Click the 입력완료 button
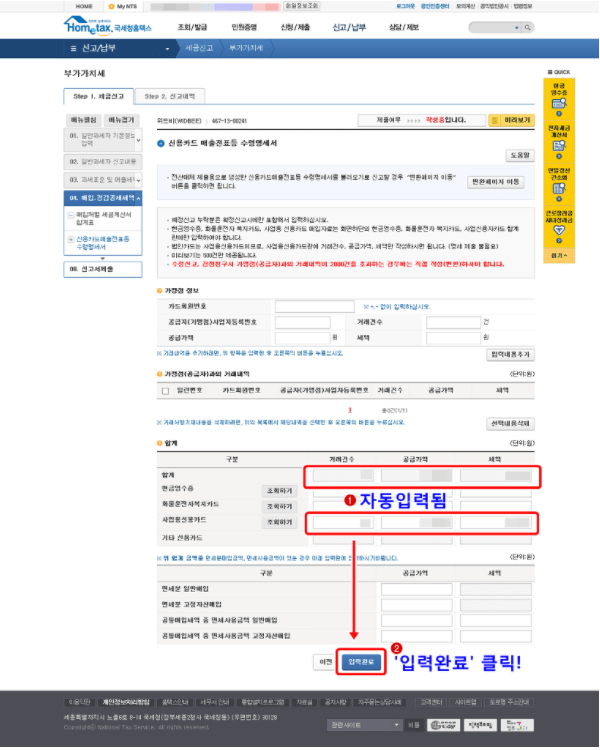The image size is (600, 750). point(361,662)
